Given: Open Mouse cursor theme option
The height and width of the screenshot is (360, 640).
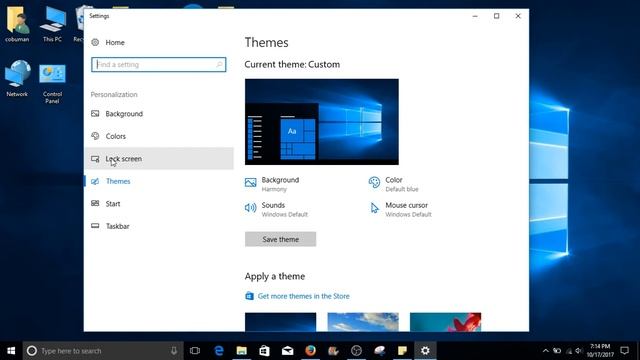Looking at the screenshot, I should tap(400, 209).
